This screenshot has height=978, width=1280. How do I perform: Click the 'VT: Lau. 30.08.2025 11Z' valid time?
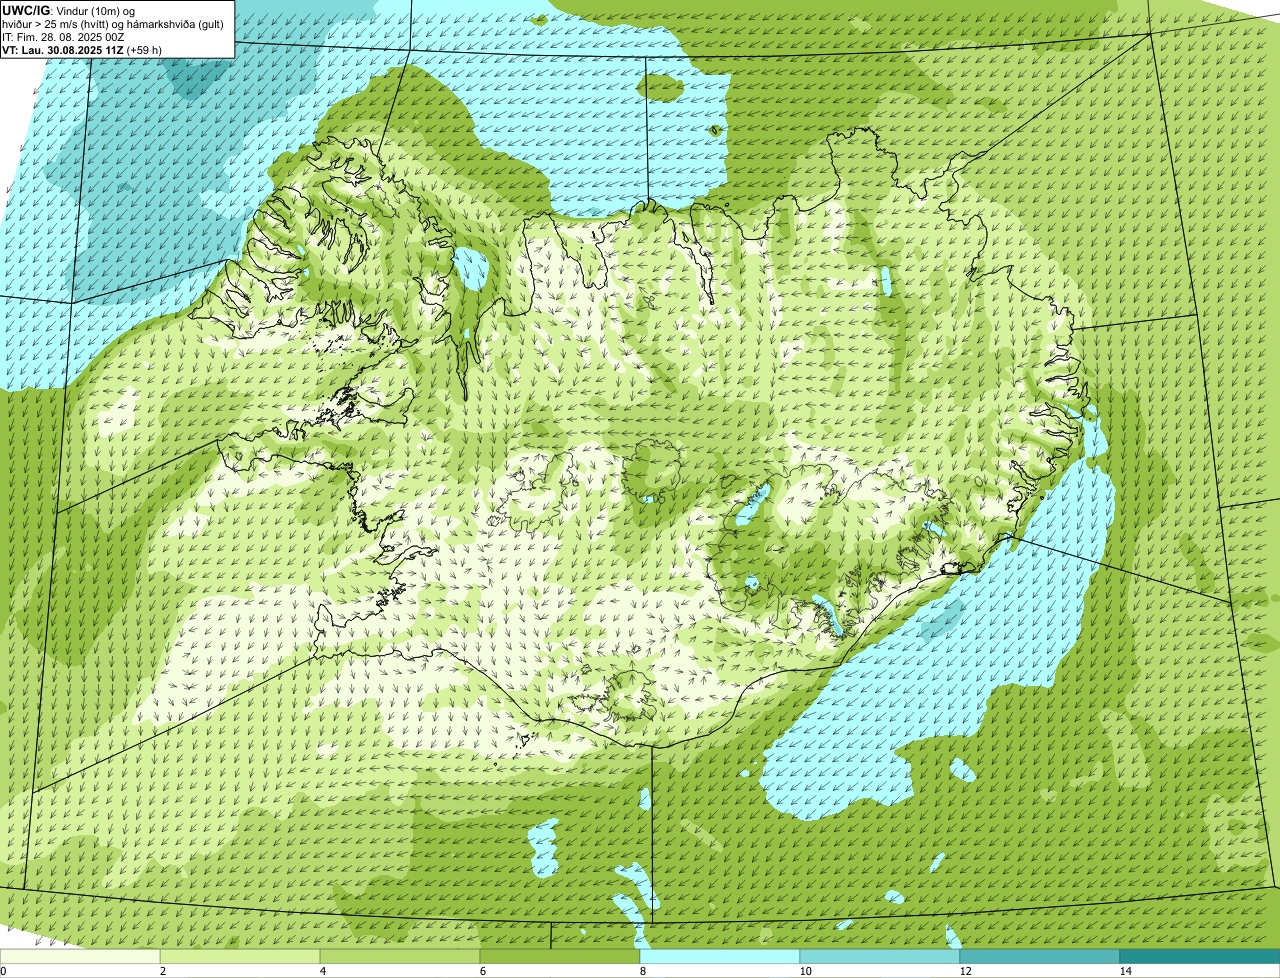click(63, 49)
